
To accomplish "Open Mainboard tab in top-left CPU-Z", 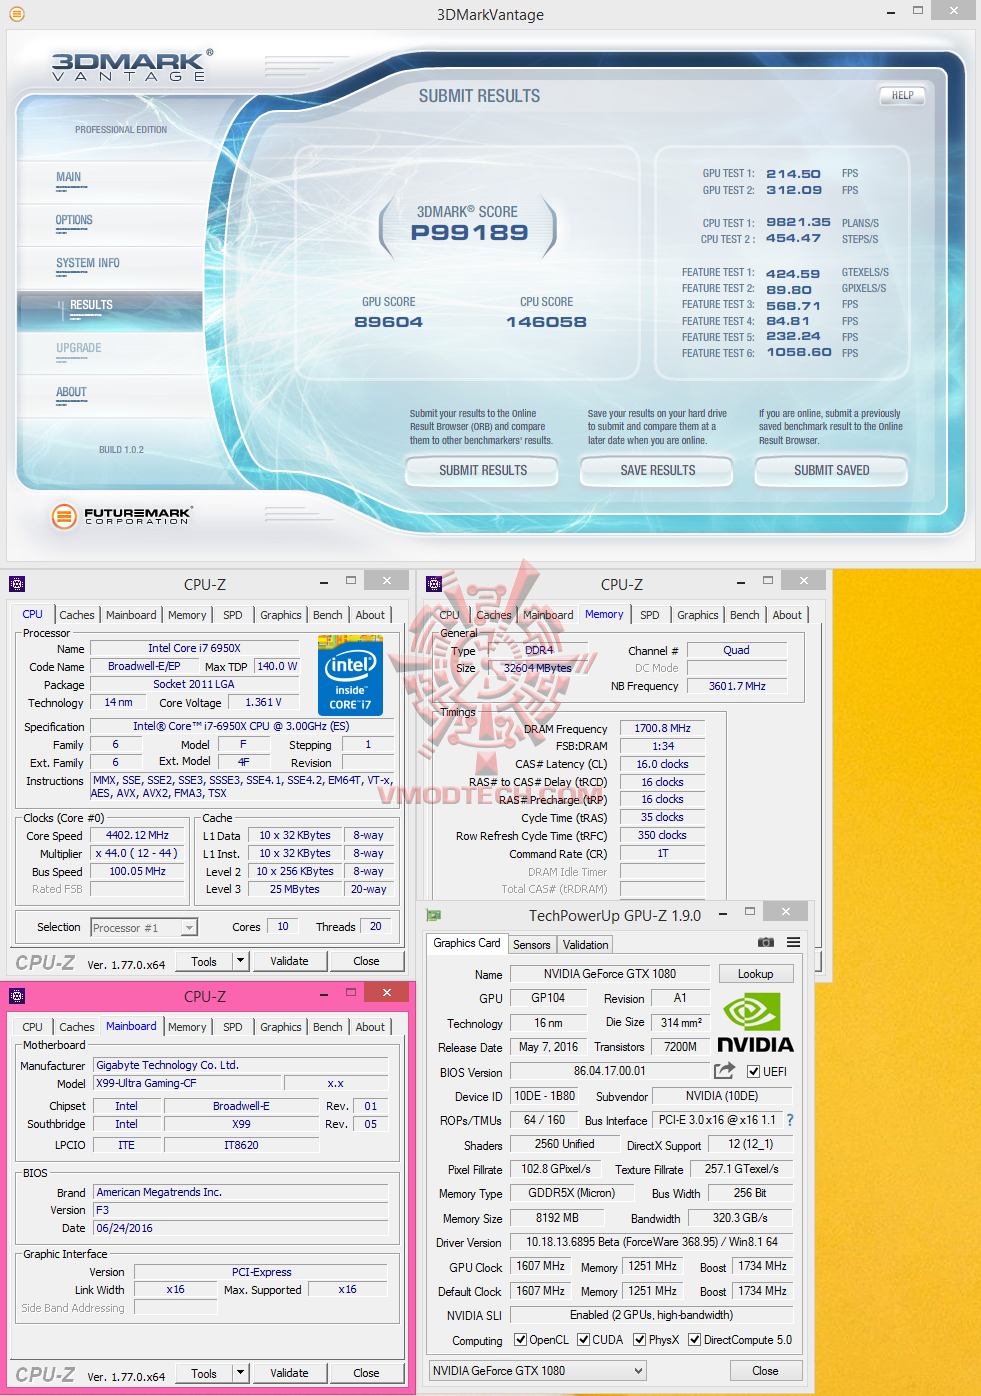I will (x=131, y=615).
